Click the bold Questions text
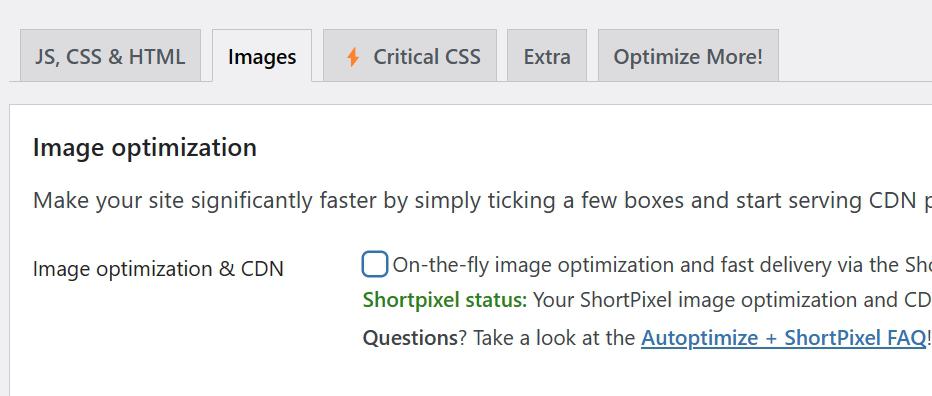This screenshot has width=932, height=396. 410,338
